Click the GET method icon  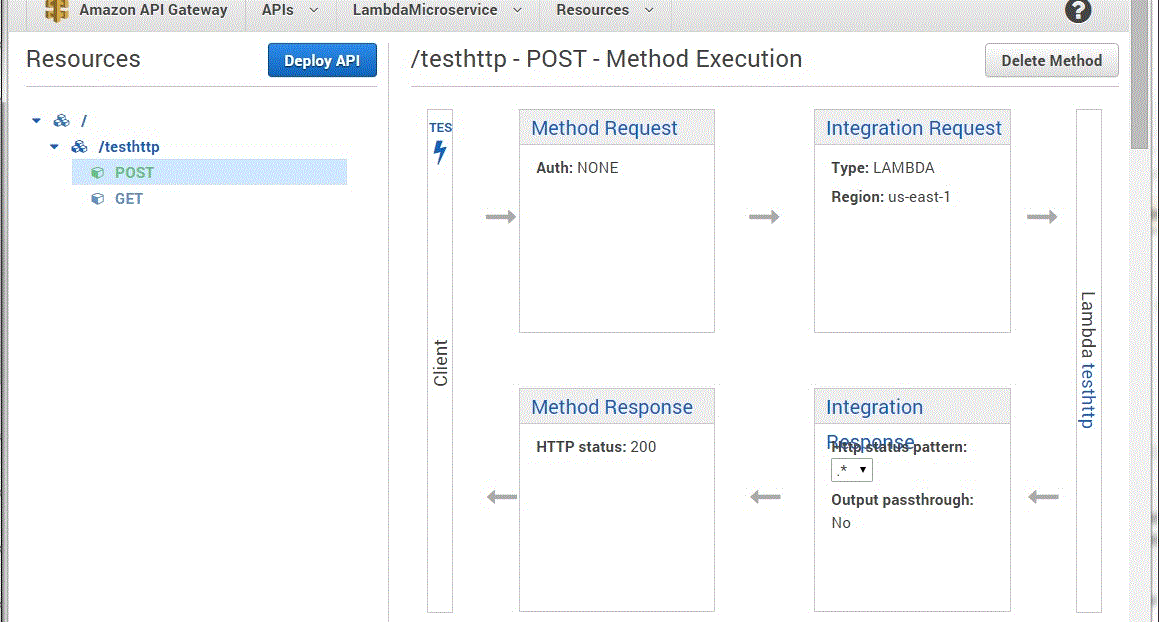click(x=97, y=199)
